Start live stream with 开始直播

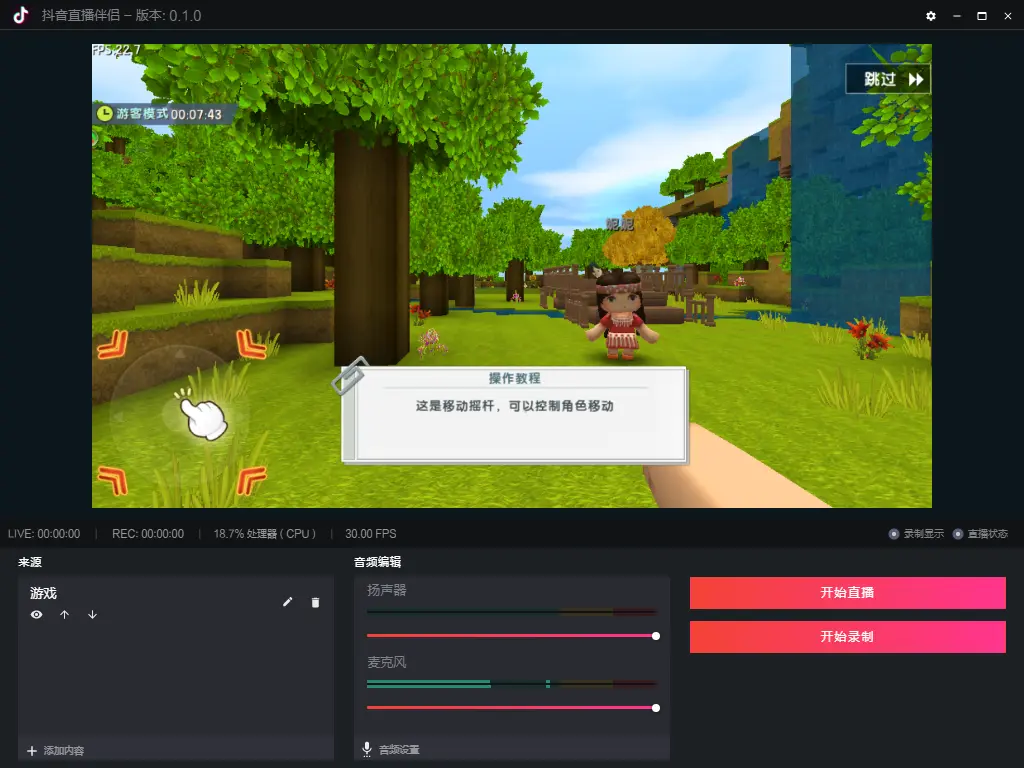[x=848, y=593]
